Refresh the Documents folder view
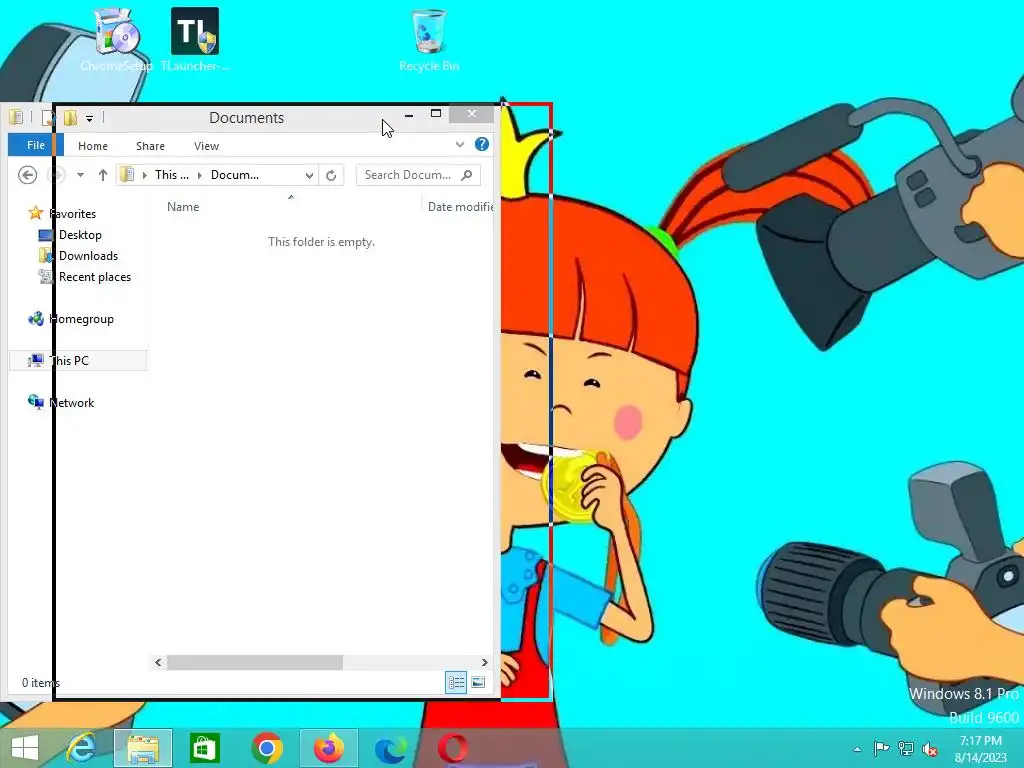Screen dimensions: 1024x768 [331, 175]
